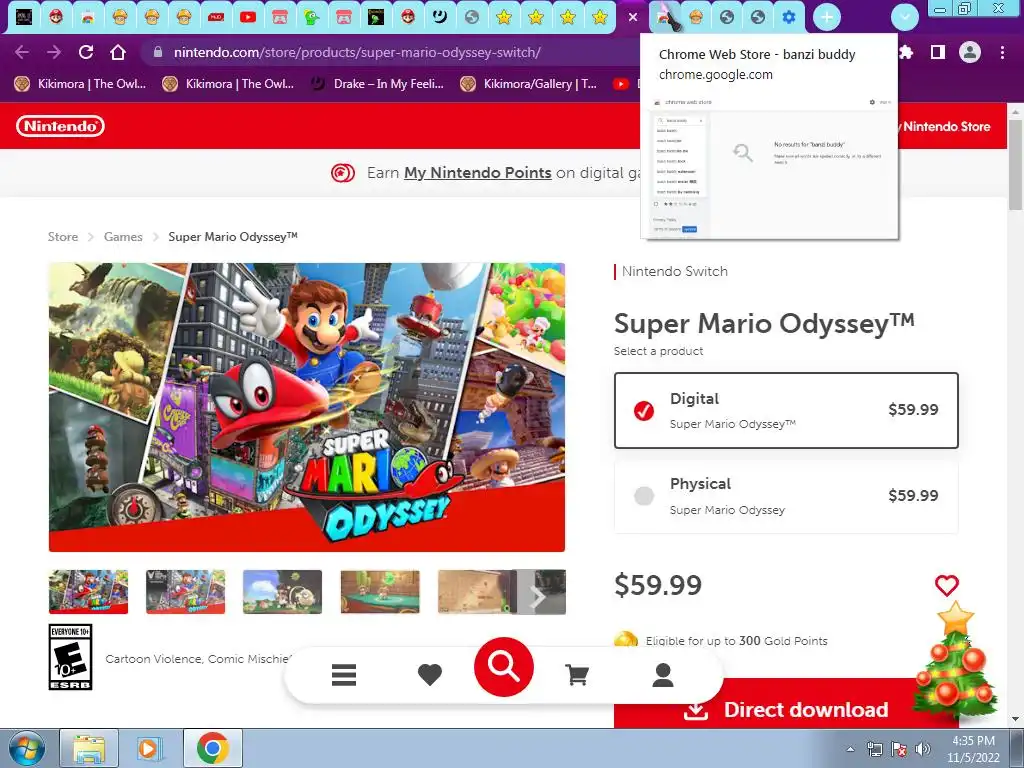Select the Physical product option
The image size is (1024, 768).
pyautogui.click(x=786, y=496)
